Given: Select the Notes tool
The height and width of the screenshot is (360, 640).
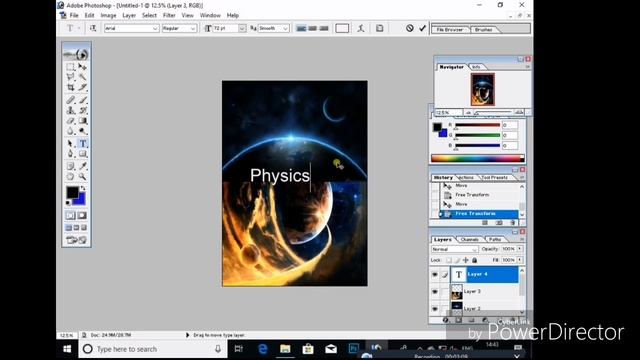Looking at the screenshot, I should 70,166.
